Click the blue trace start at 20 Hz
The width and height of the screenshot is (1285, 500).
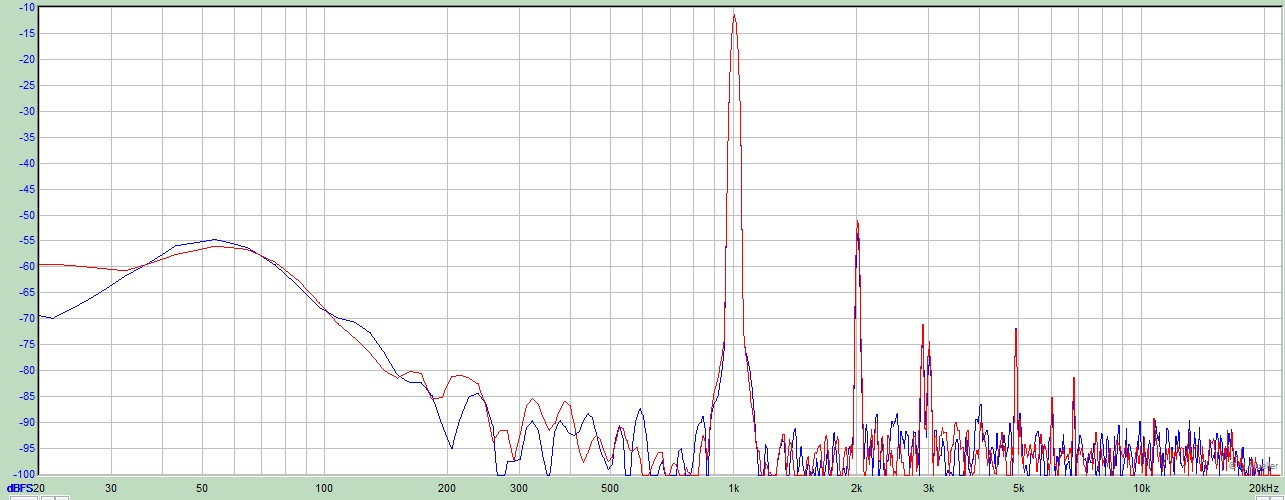(x=42, y=315)
